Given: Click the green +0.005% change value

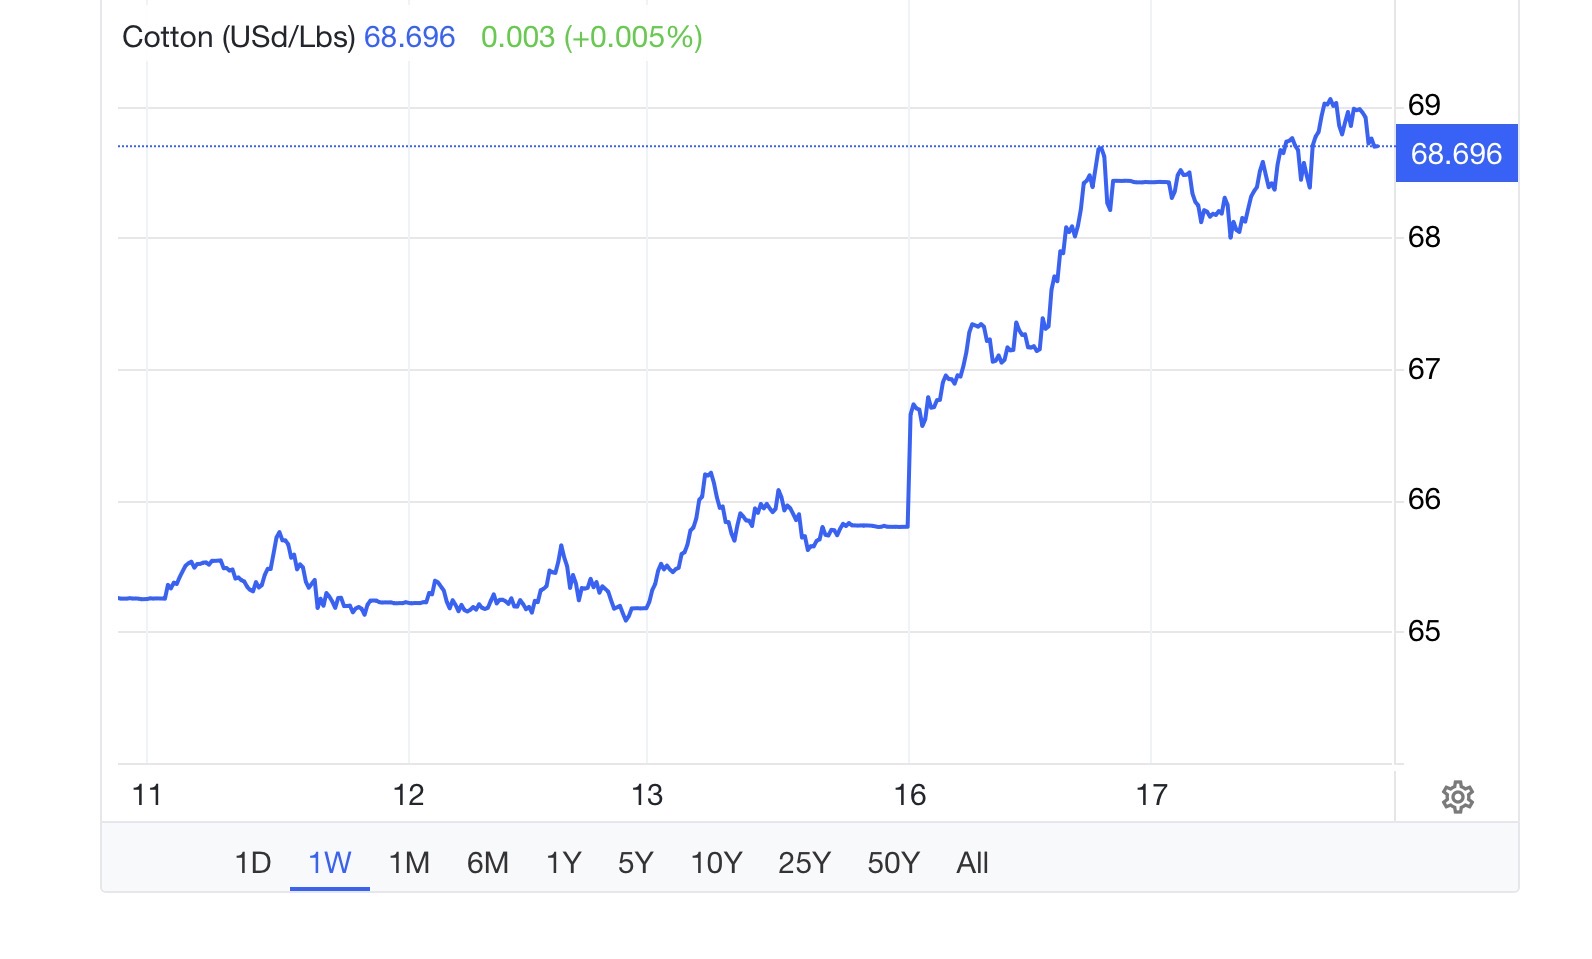Looking at the screenshot, I should click(633, 38).
